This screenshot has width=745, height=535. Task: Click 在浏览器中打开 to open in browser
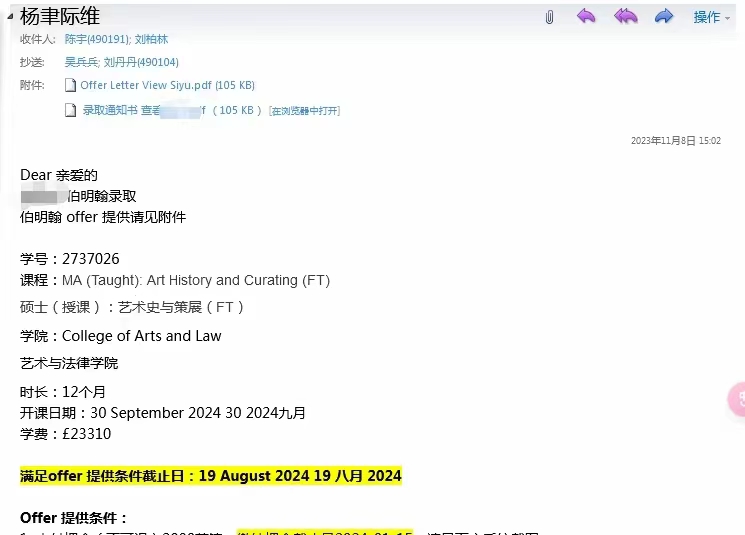305,111
